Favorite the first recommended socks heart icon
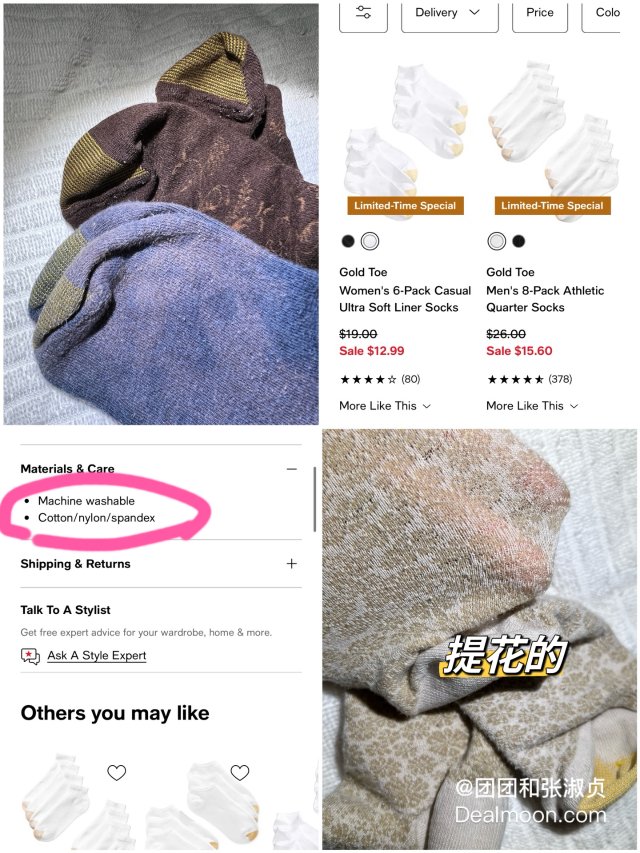Viewport: 640px width, 853px height. pos(116,772)
